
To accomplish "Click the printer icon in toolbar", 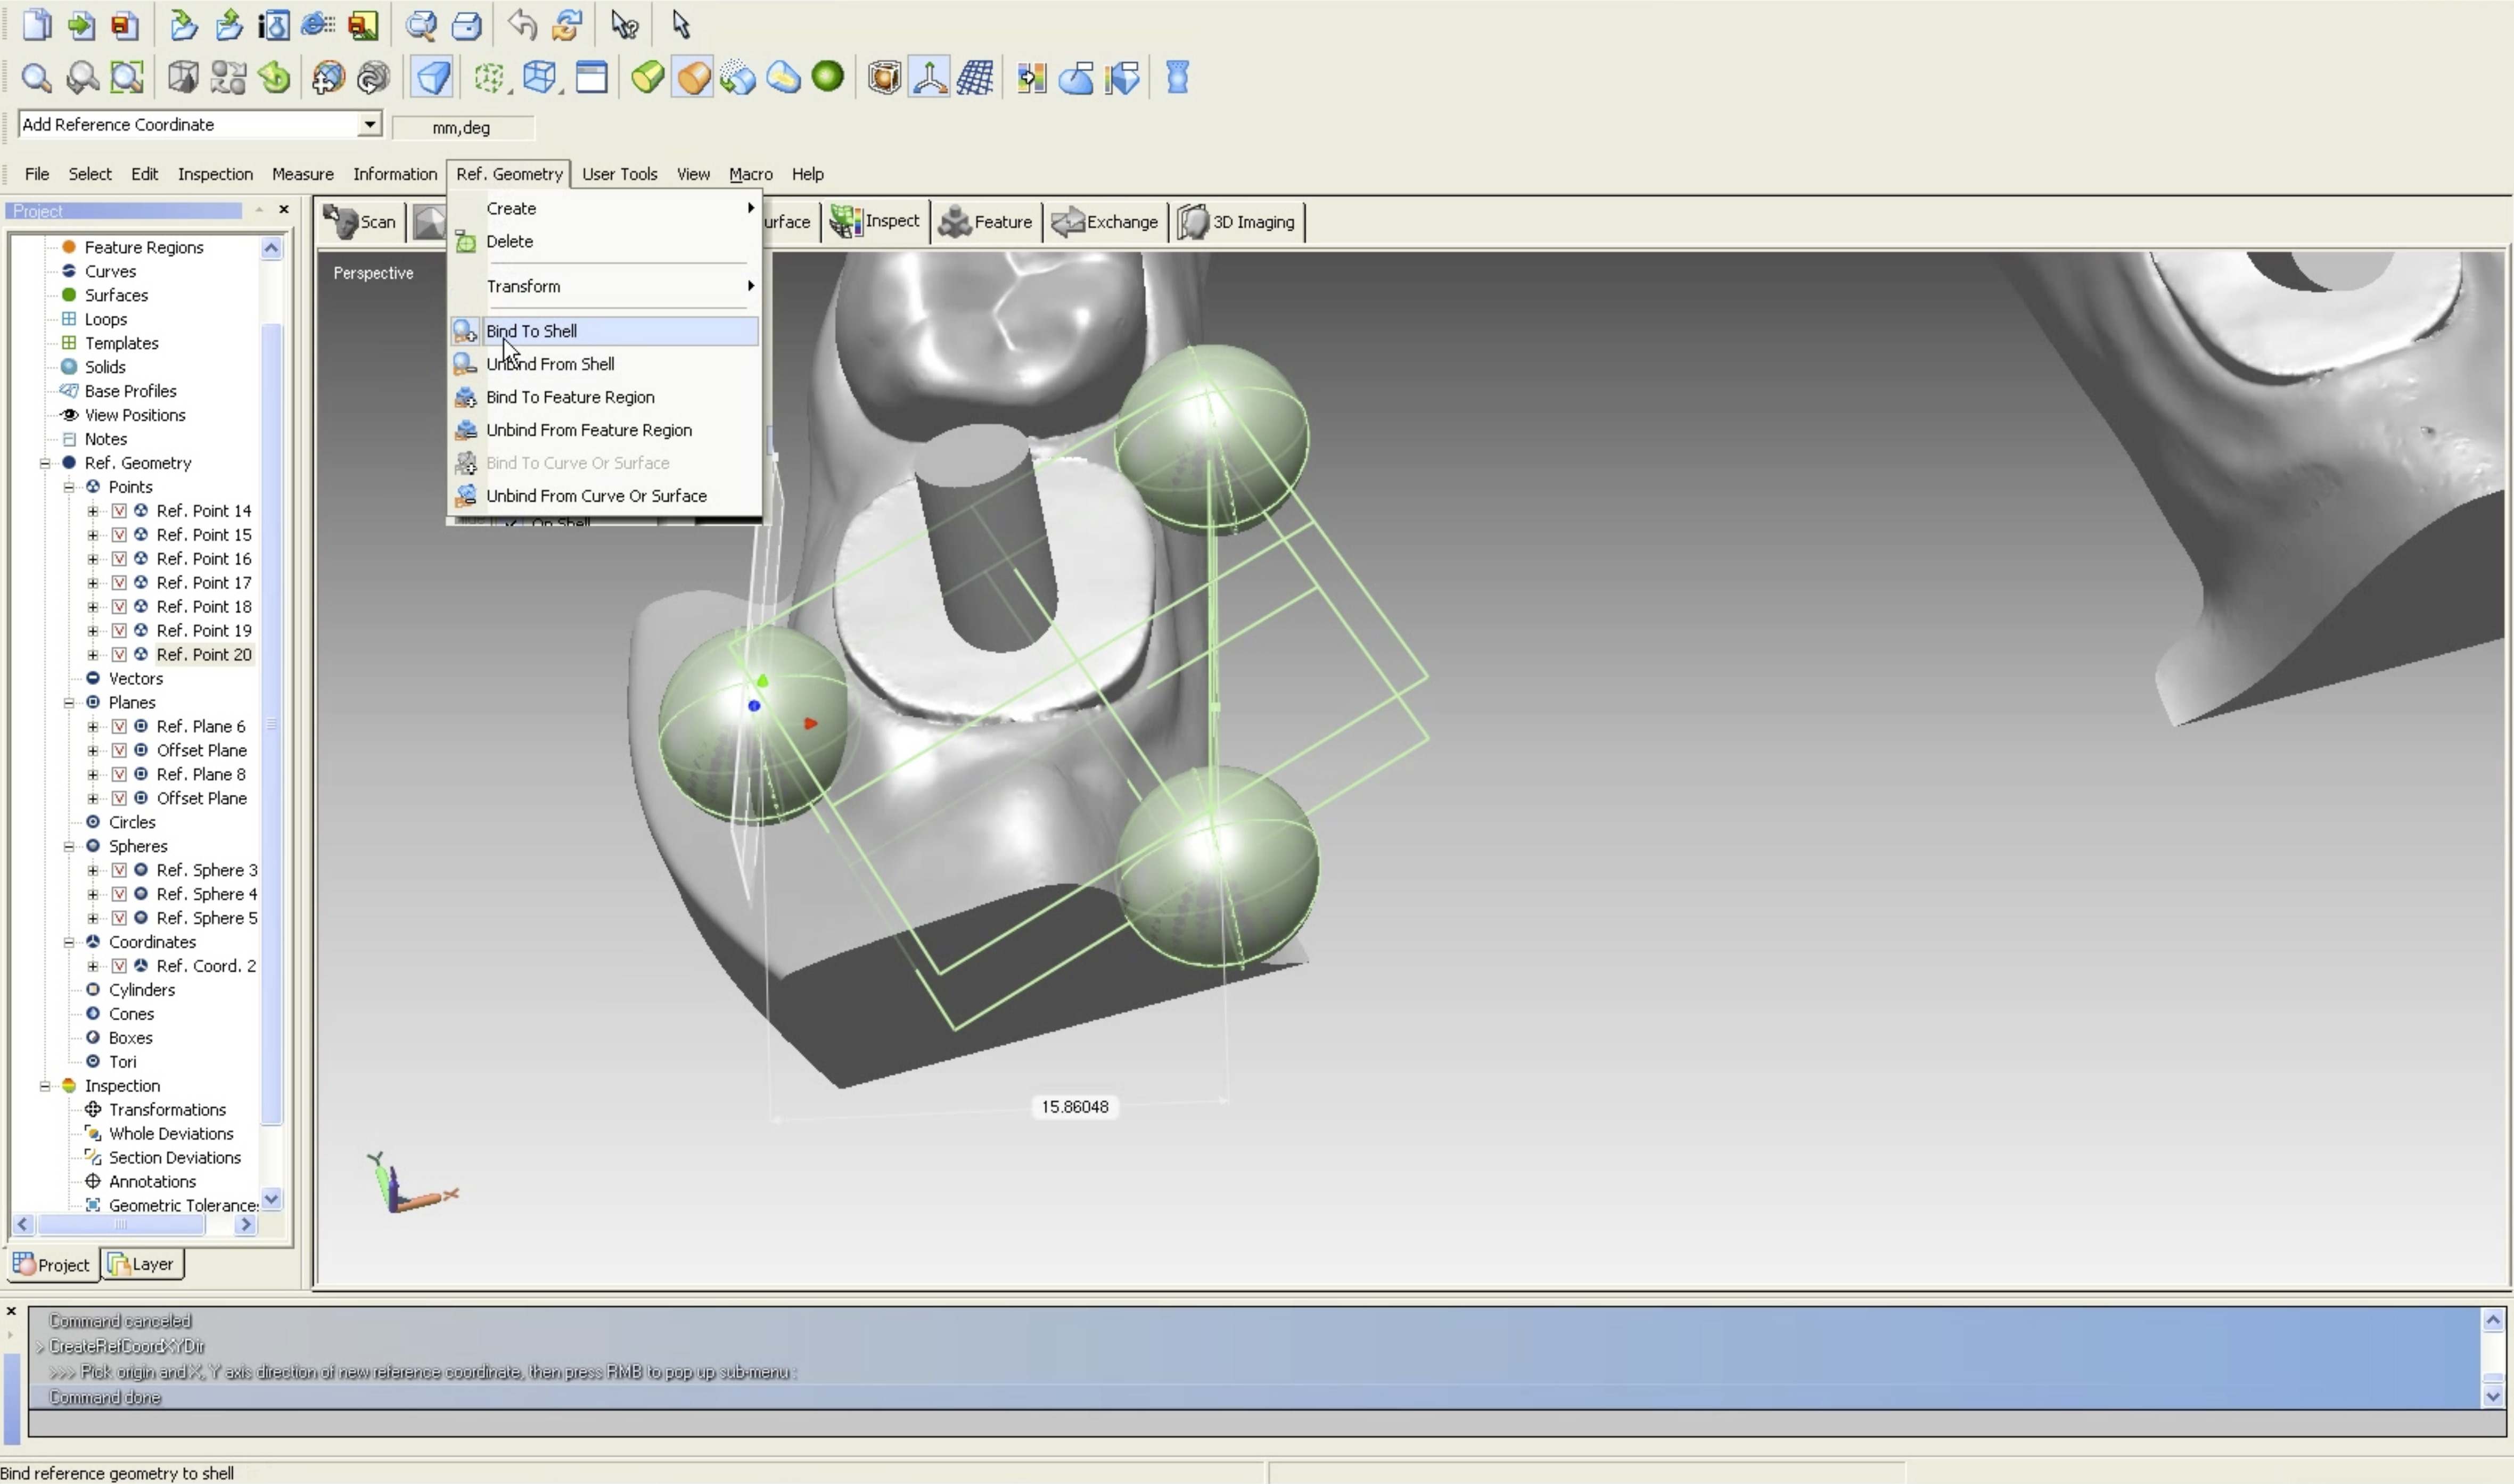I will point(467,24).
